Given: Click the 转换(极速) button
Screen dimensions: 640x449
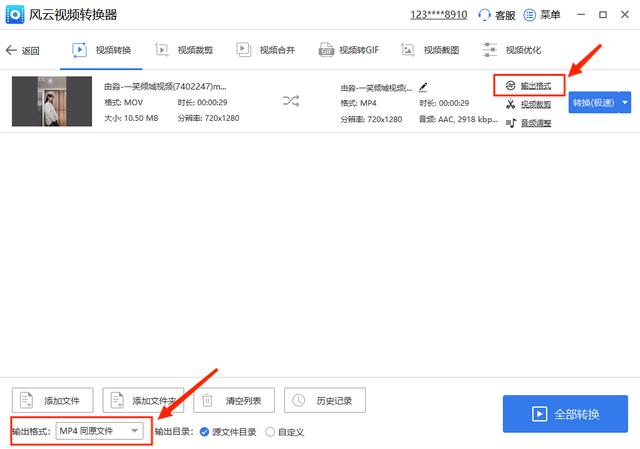Looking at the screenshot, I should pos(593,102).
